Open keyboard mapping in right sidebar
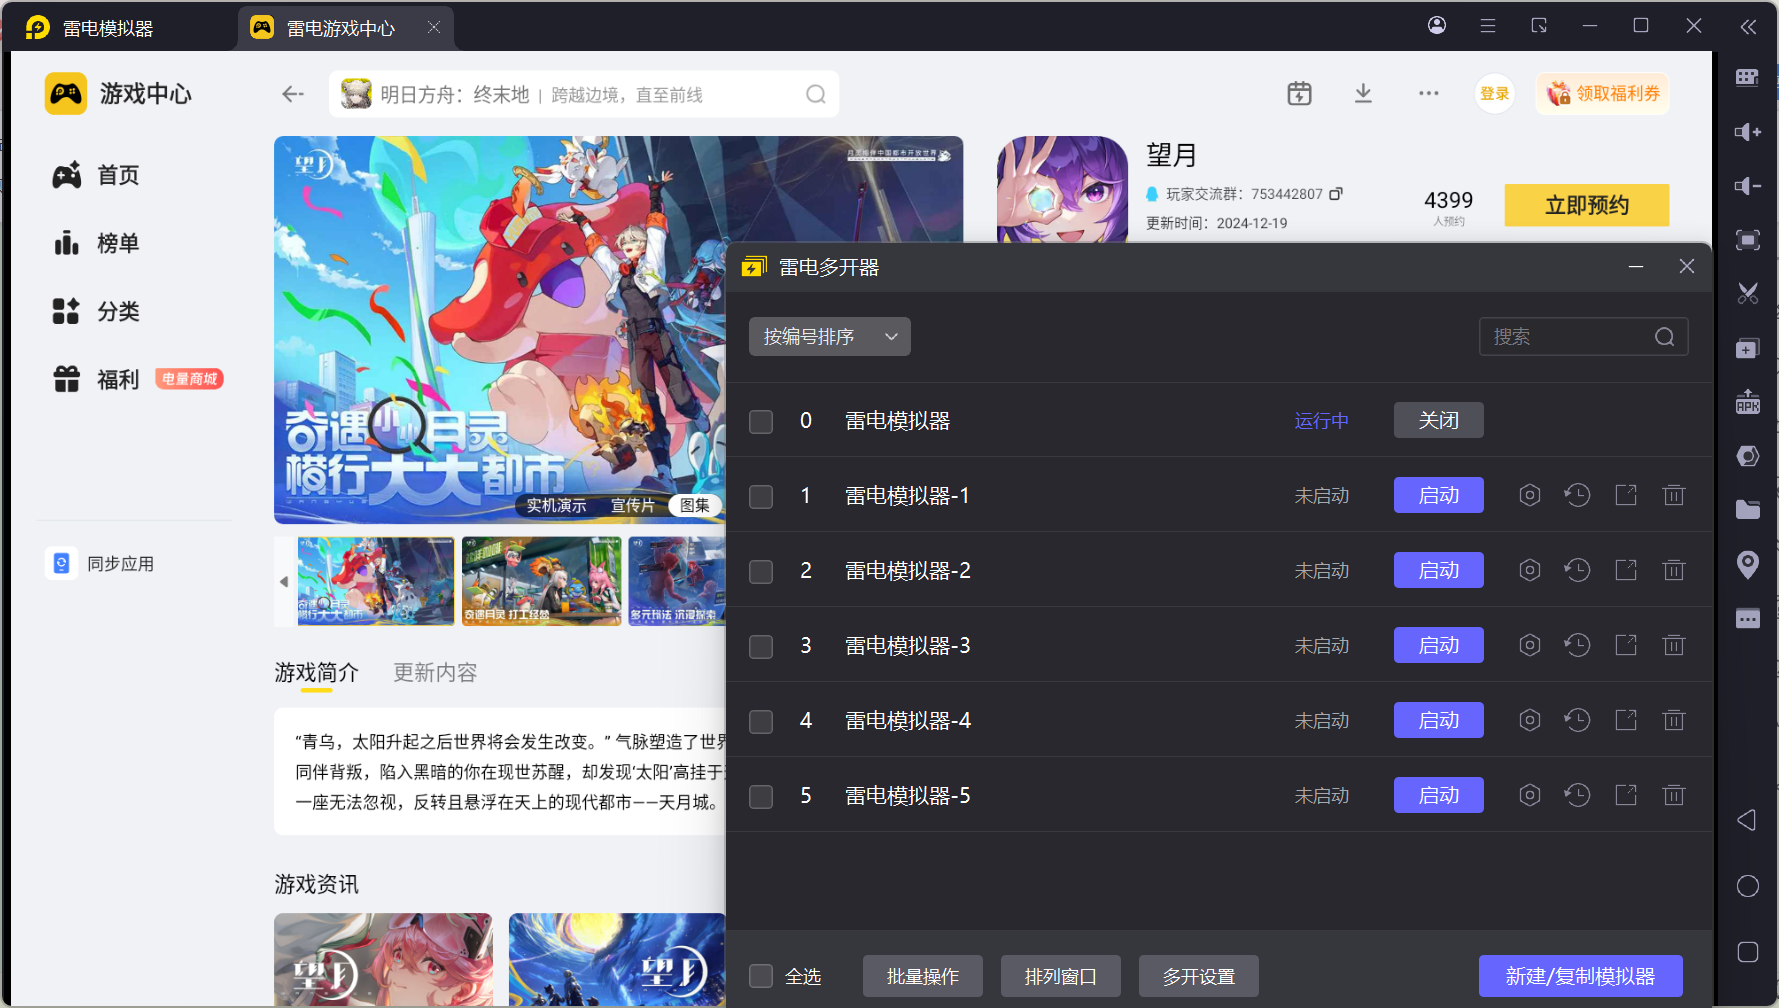The image size is (1779, 1008). [x=1747, y=78]
